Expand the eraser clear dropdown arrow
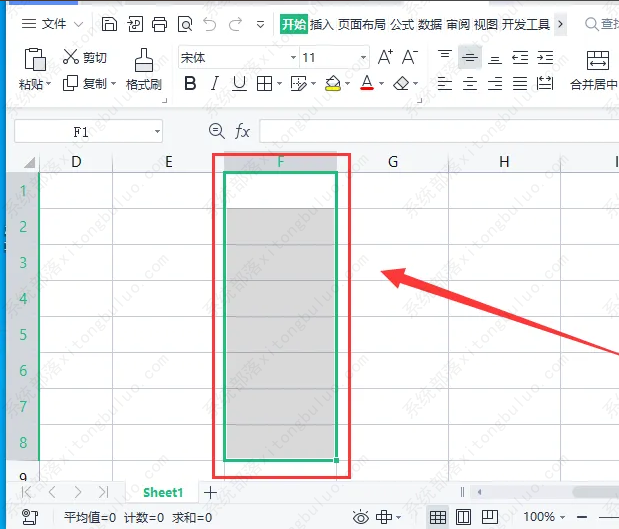Viewport: 619px width, 529px height. click(x=416, y=83)
